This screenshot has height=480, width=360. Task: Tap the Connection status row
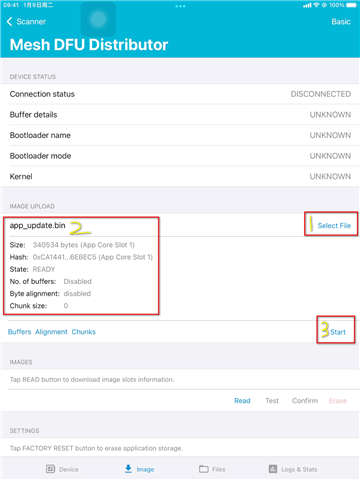(x=180, y=94)
